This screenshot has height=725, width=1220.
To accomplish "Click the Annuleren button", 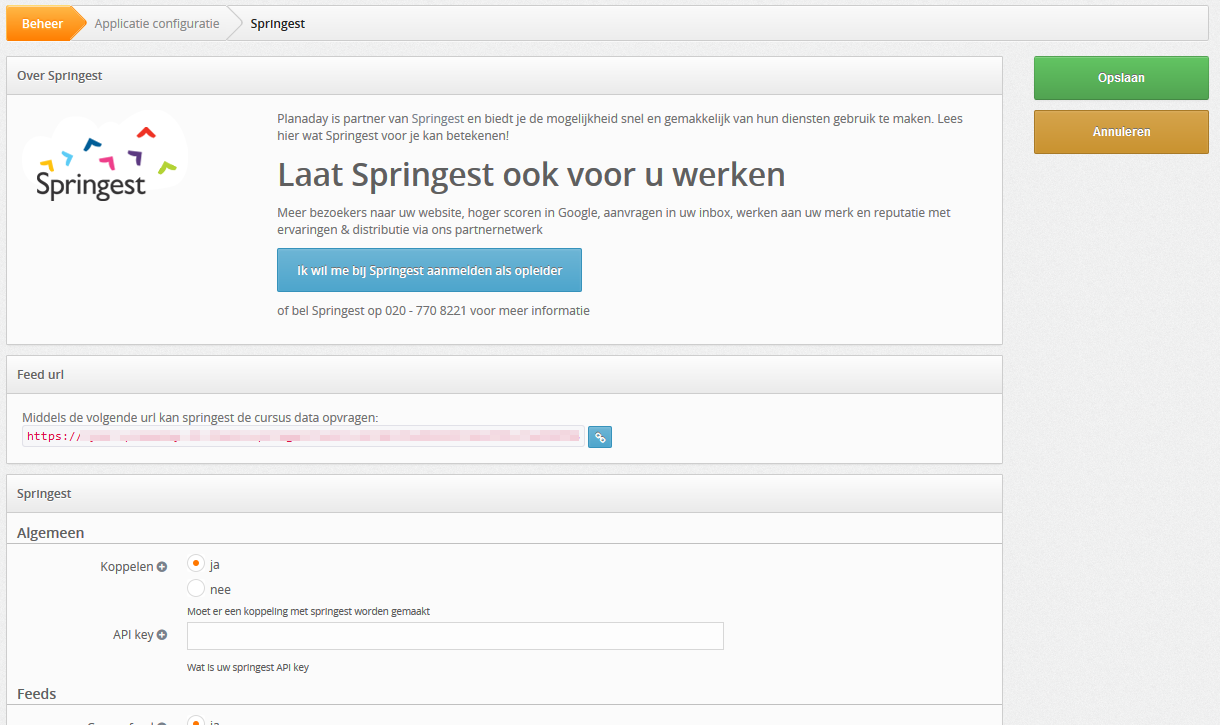I will (1121, 132).
